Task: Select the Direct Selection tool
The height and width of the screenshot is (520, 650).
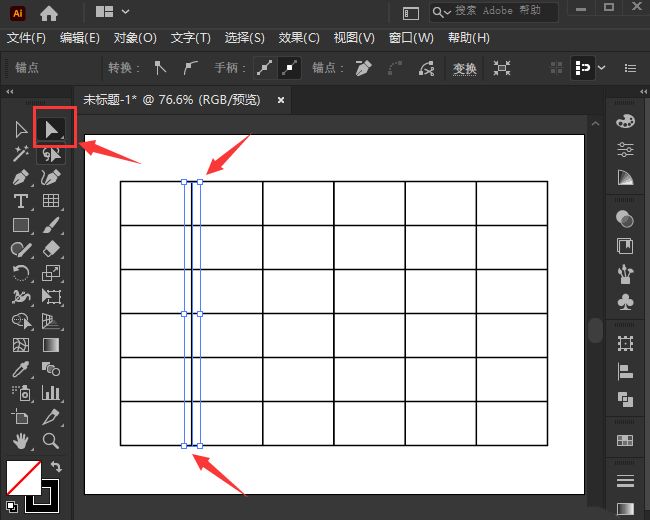Action: [51, 128]
